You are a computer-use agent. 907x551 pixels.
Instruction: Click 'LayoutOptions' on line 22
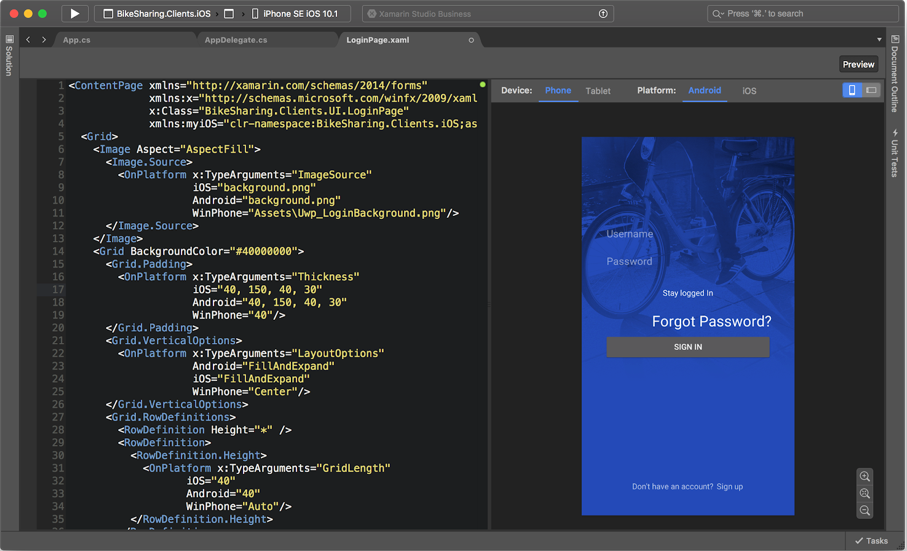click(337, 353)
